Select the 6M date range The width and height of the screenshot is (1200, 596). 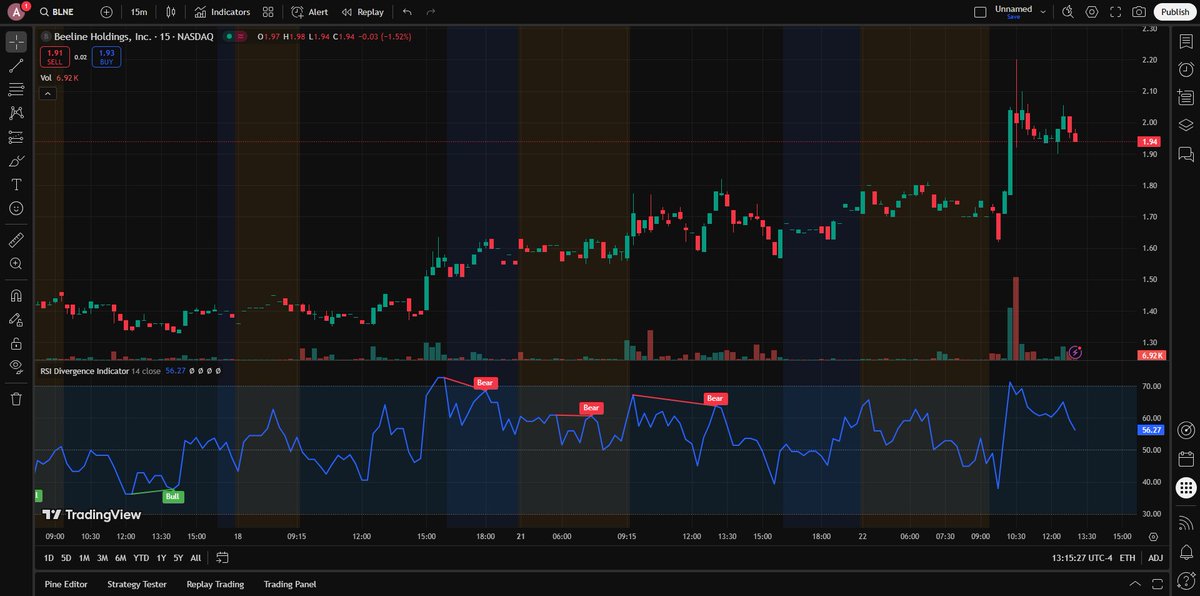tap(120, 557)
